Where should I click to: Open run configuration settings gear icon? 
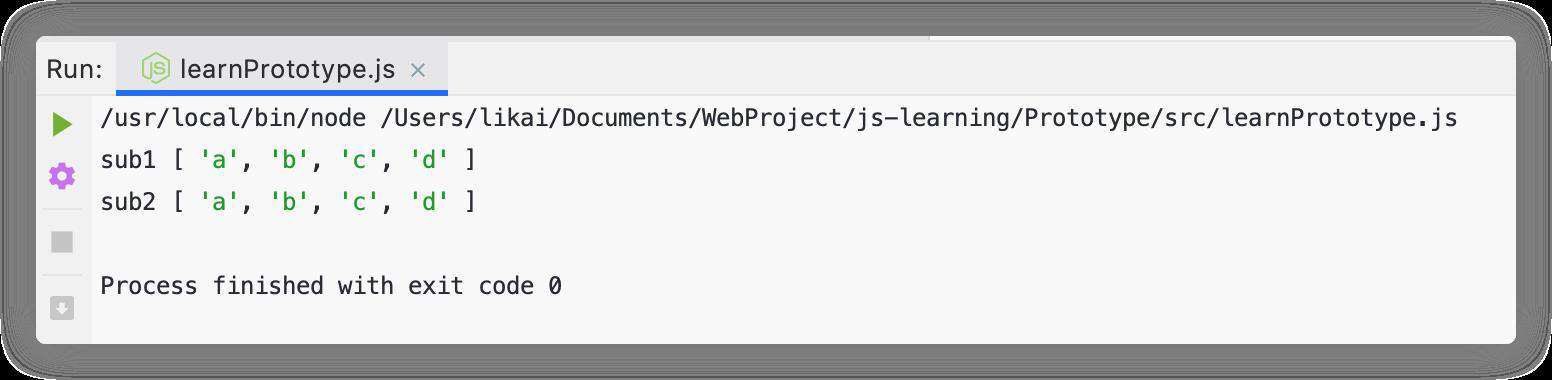[62, 177]
